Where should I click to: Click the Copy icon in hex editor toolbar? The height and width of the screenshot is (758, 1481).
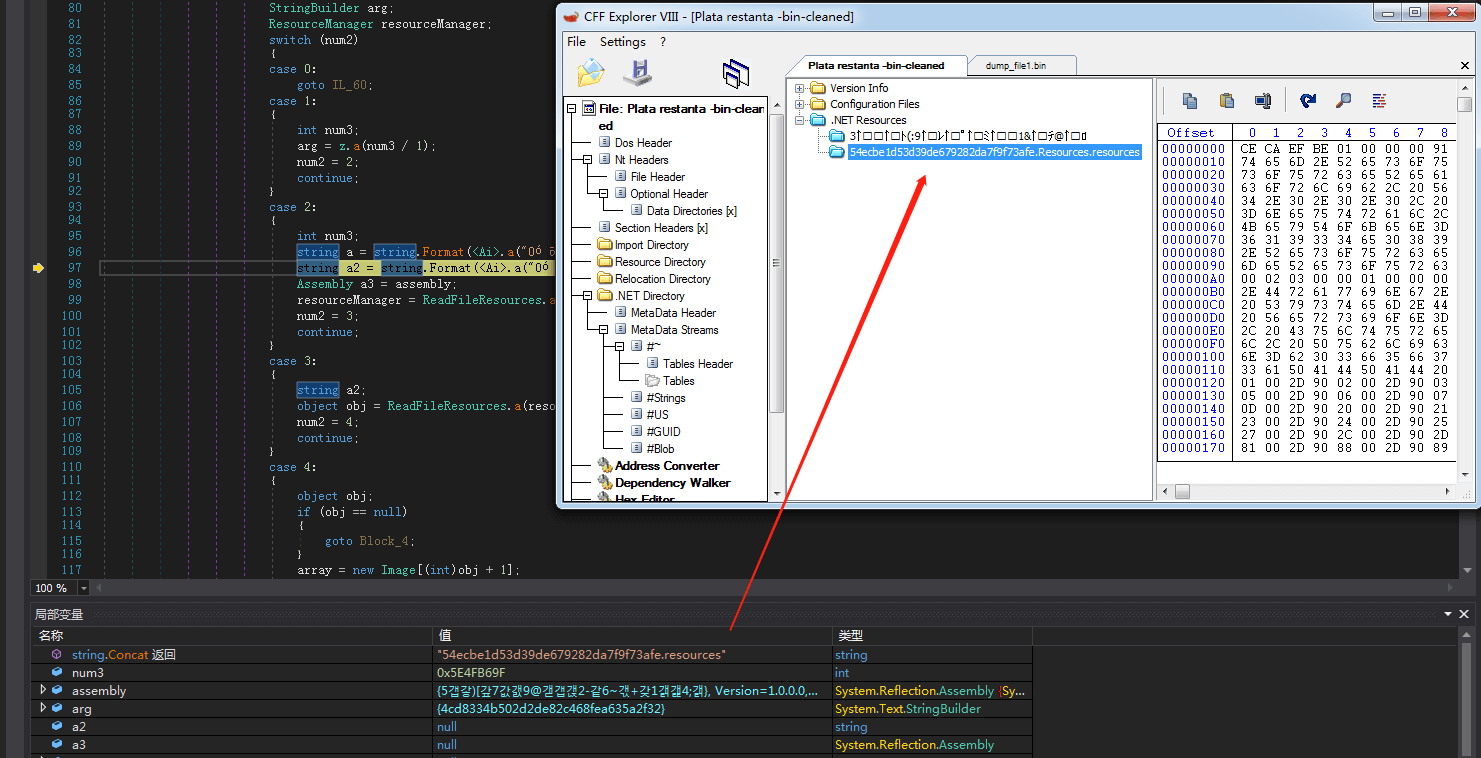1190,100
